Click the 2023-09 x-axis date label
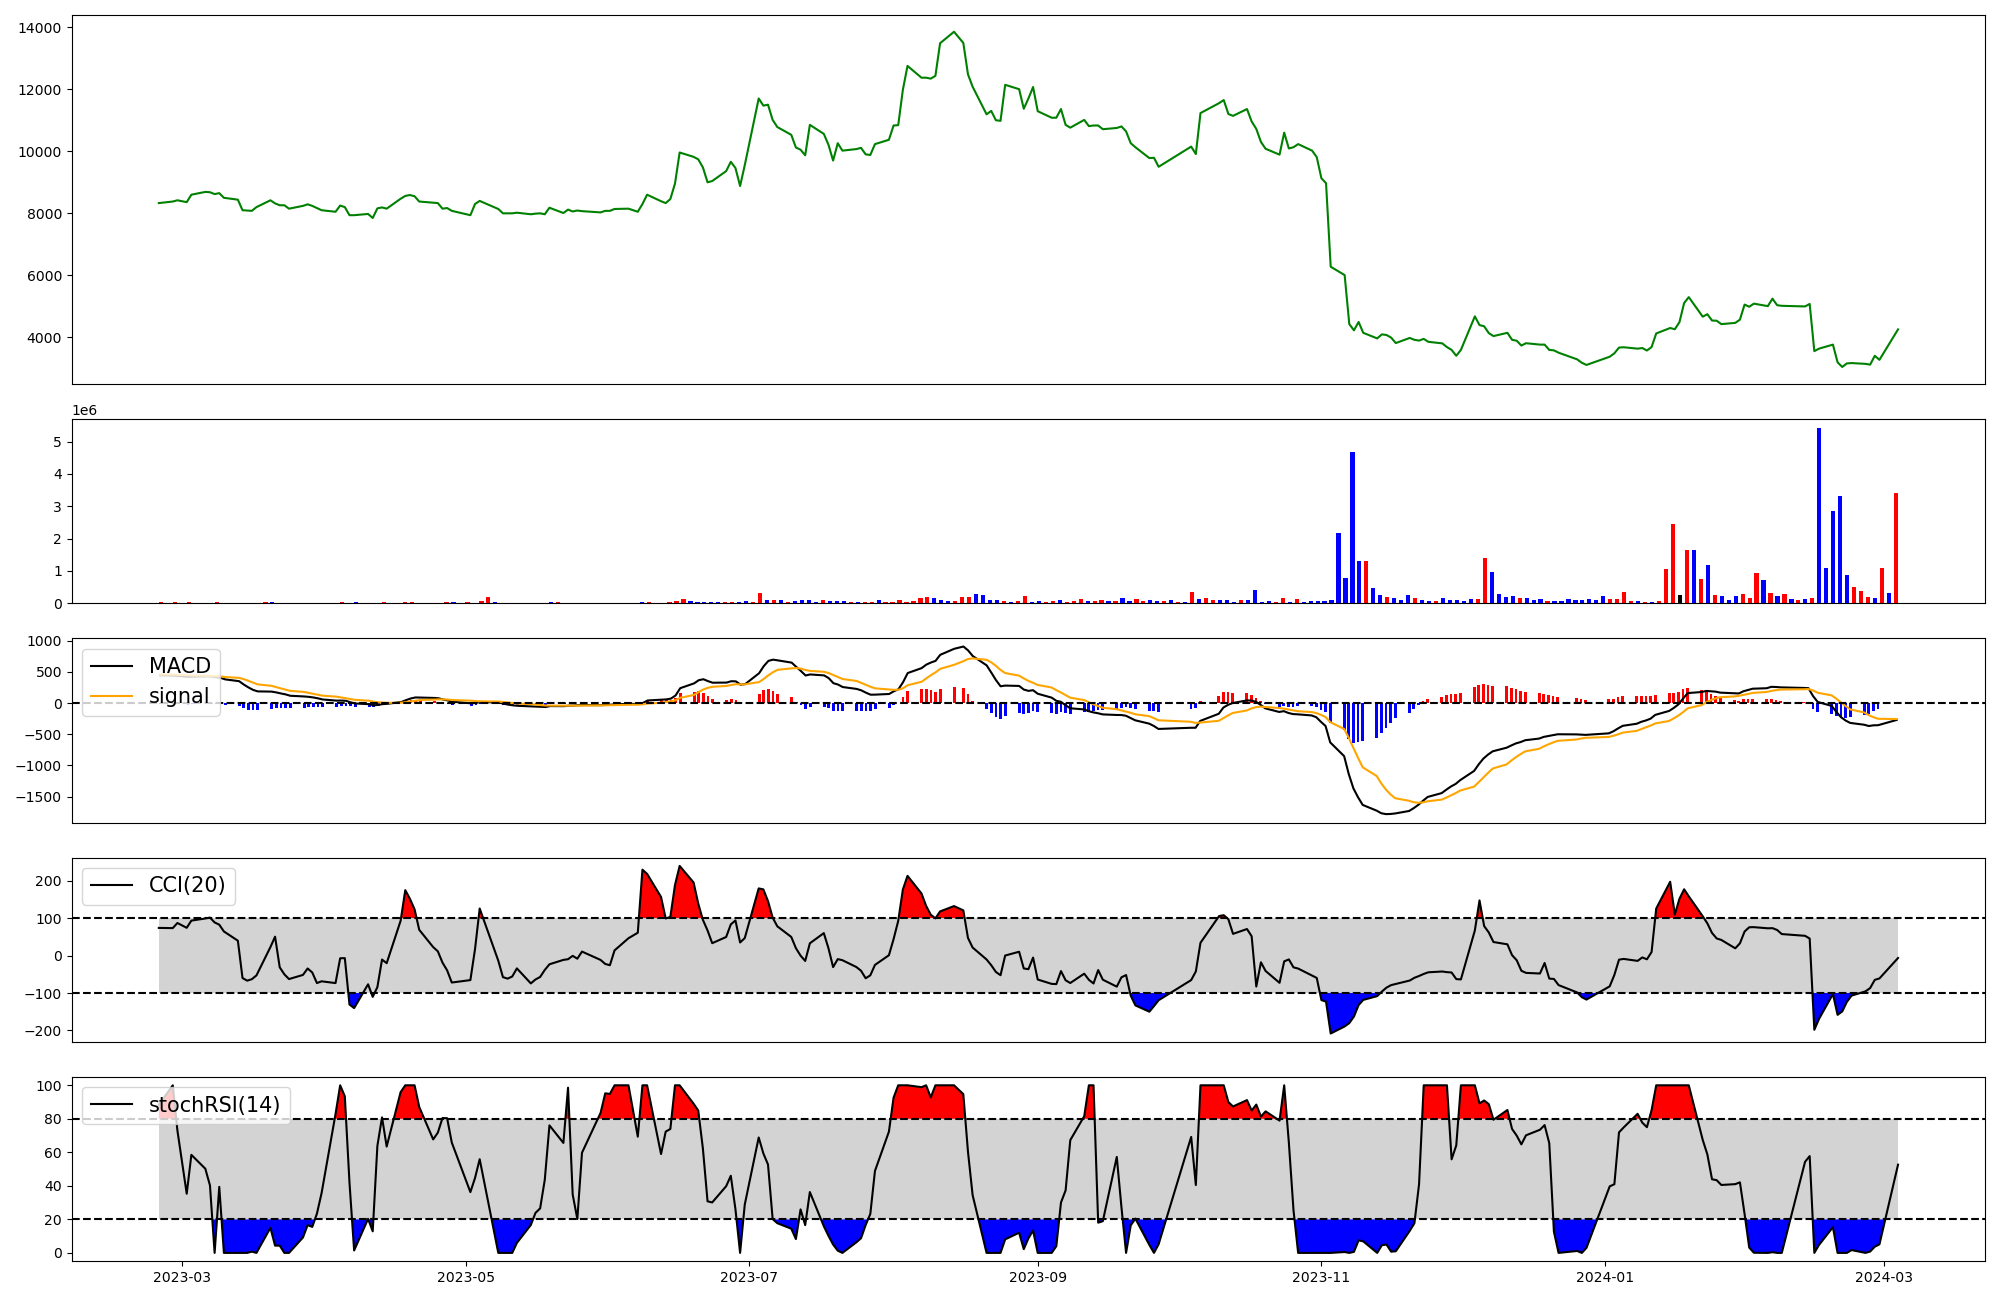This screenshot has height=1300, width=2000. click(1038, 1277)
